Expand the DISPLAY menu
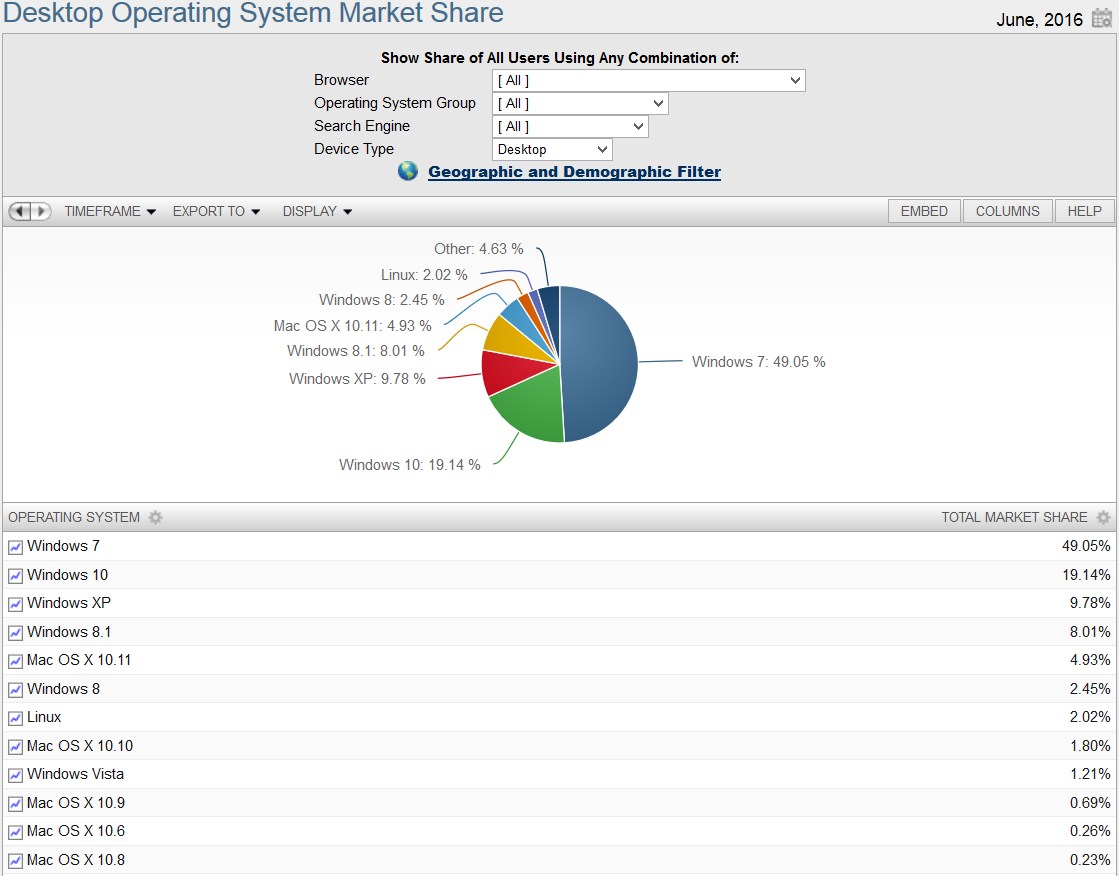 coord(317,211)
